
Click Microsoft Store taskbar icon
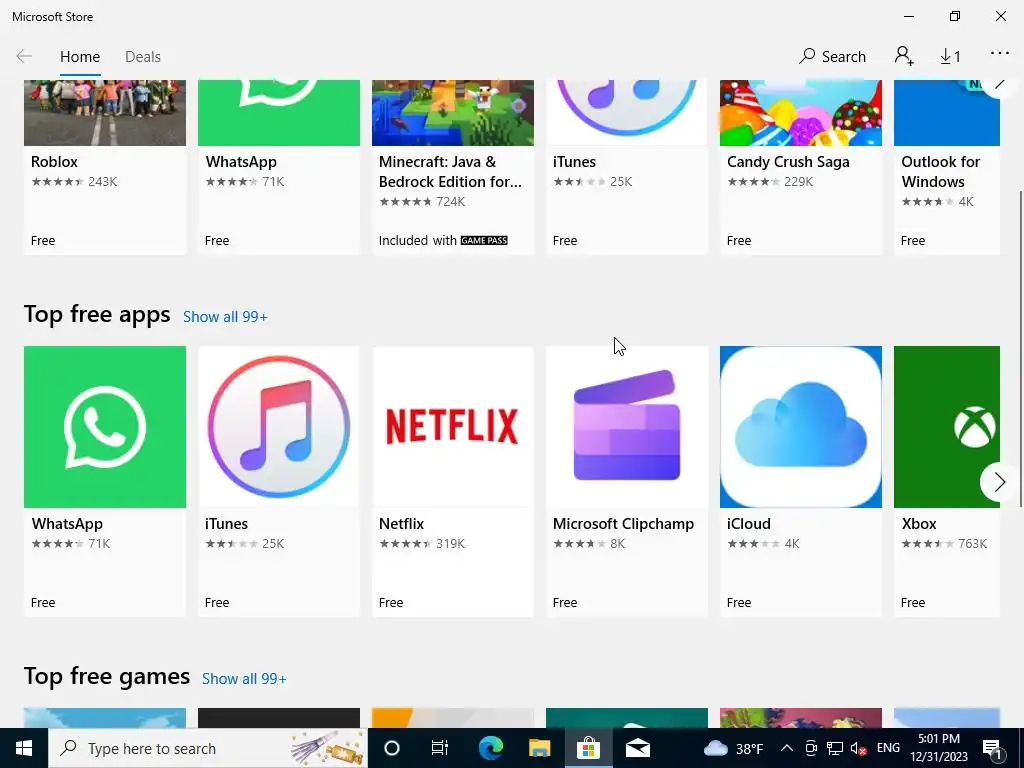[x=588, y=748]
